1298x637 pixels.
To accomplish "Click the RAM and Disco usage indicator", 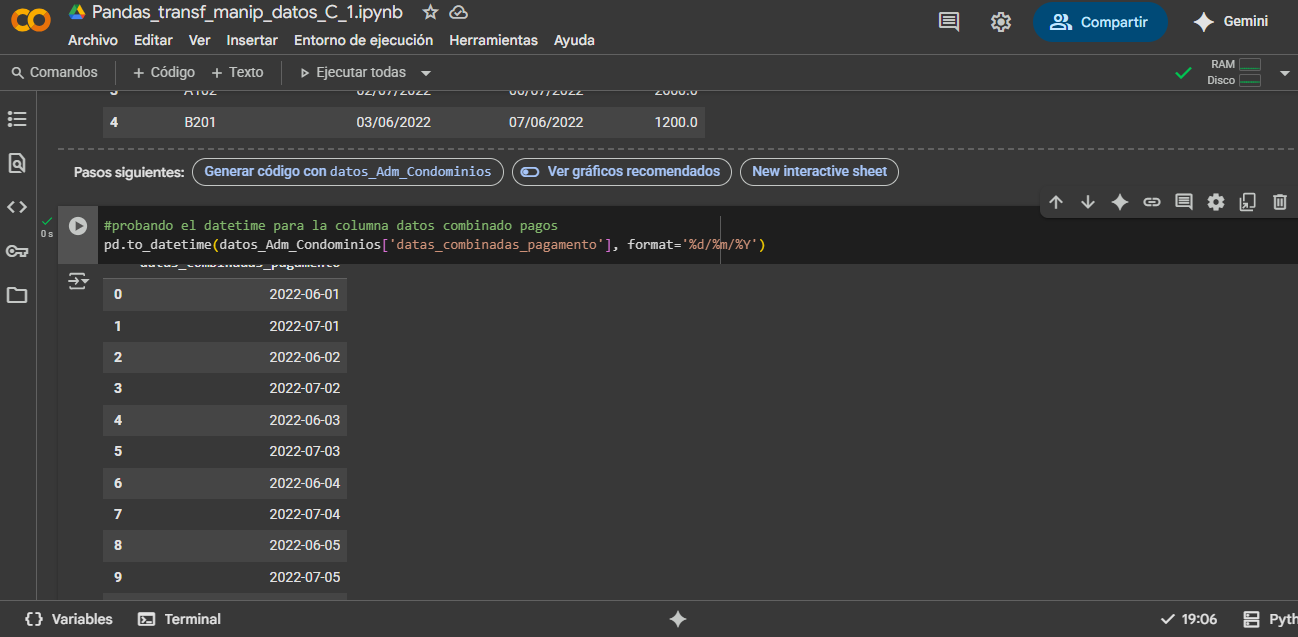I will pos(1234,72).
